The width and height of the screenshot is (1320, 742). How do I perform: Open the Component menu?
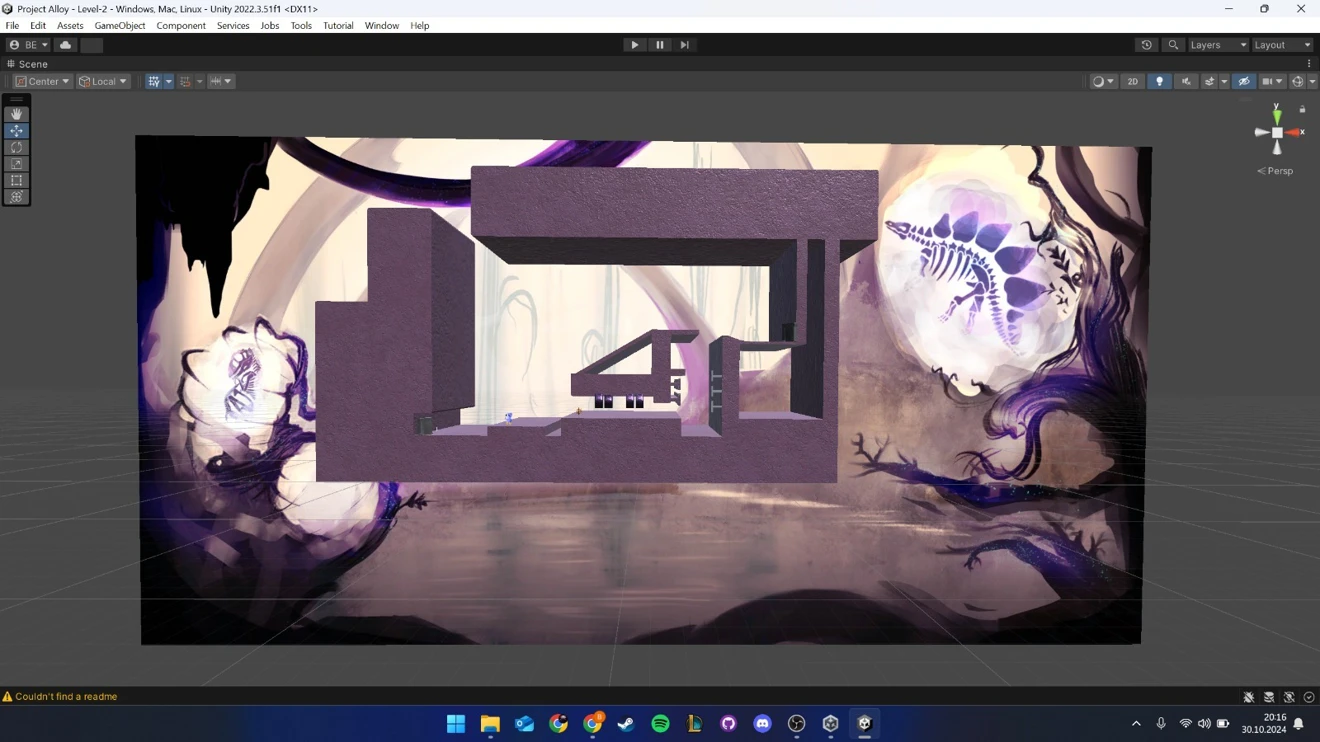click(180, 26)
